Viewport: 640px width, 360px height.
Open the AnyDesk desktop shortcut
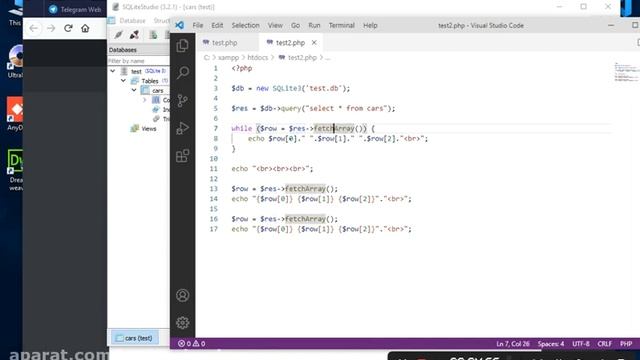15,114
